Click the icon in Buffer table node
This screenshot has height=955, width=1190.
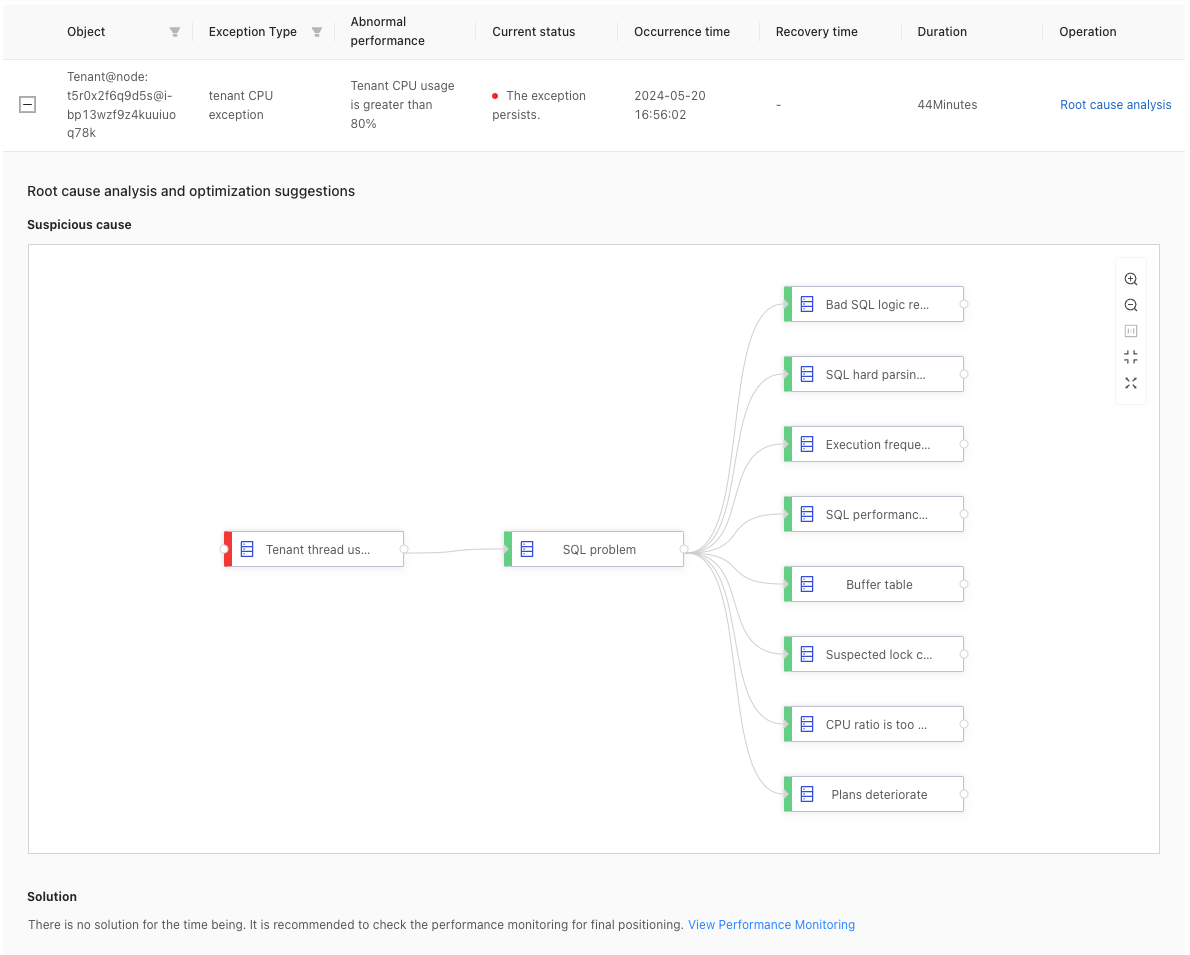point(808,584)
